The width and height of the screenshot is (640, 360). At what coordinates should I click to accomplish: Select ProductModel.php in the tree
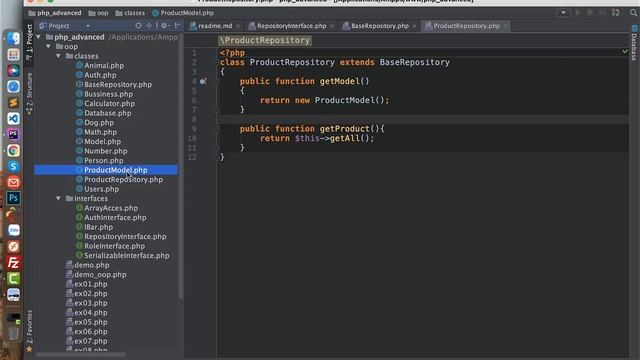(106, 170)
